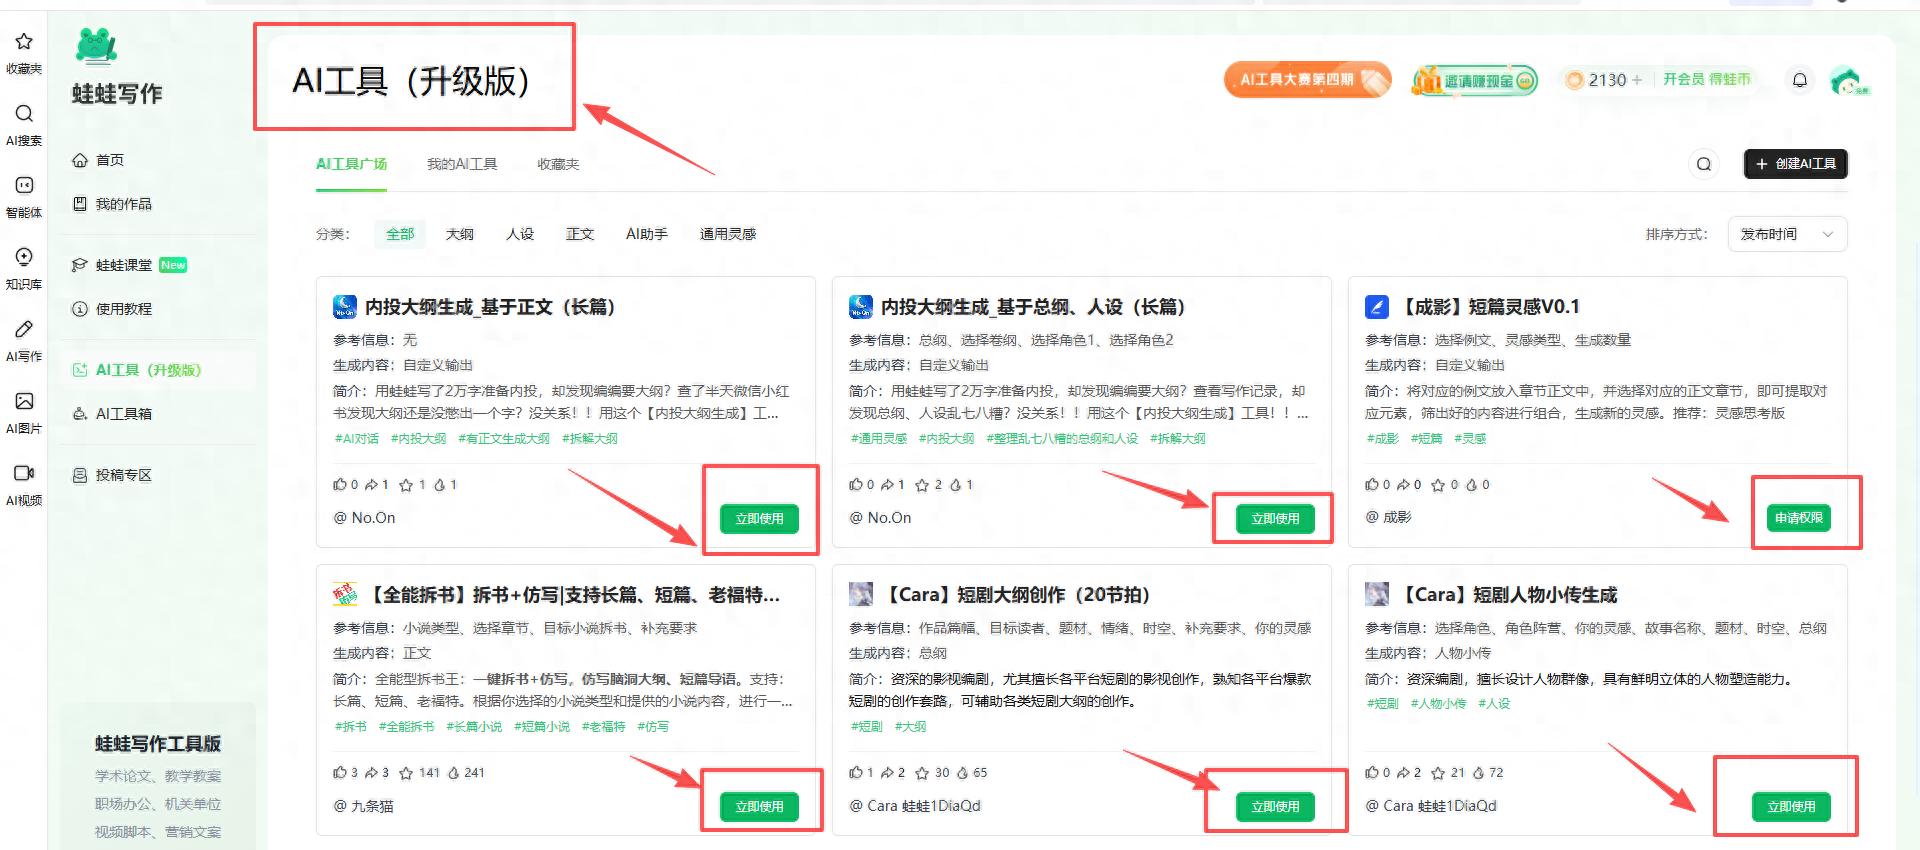Screen dimensions: 1920x850
Task: Click the 蛙蛙写作 frog logo
Action: (96, 45)
